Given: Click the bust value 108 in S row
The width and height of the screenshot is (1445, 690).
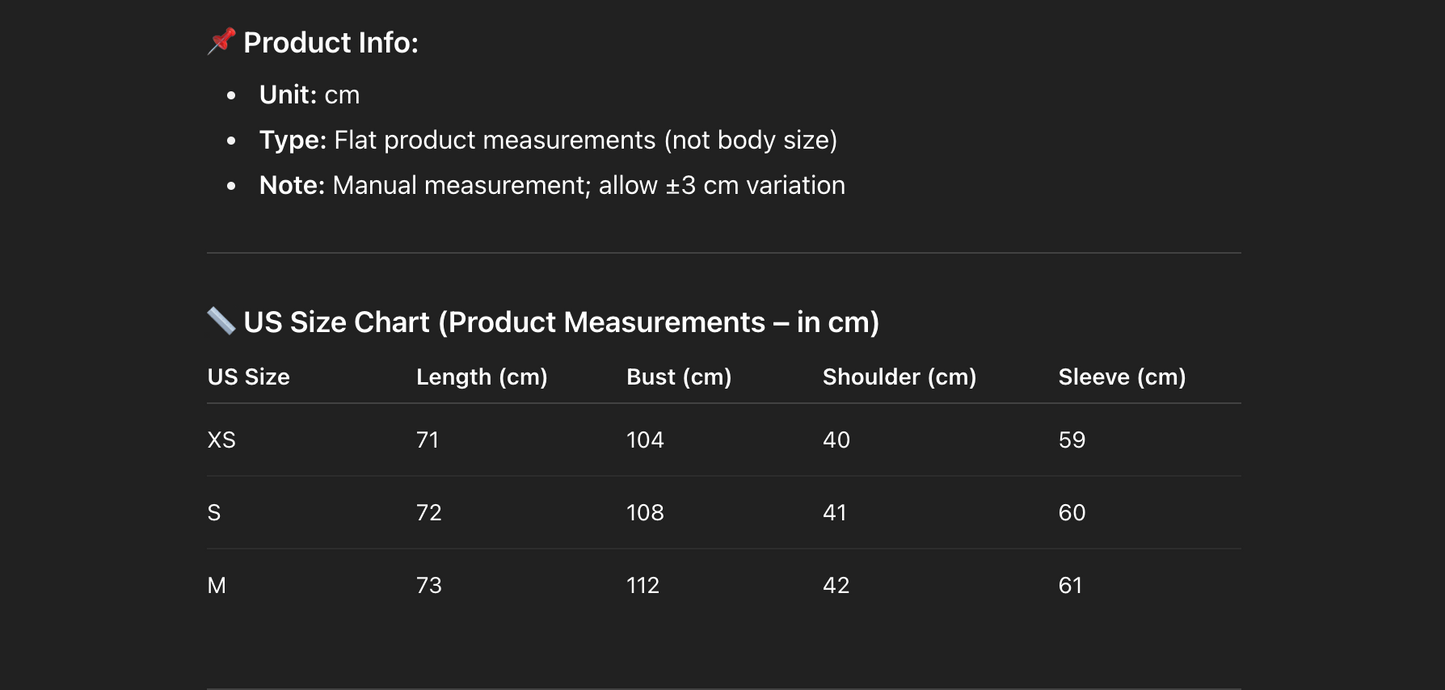Looking at the screenshot, I should click(x=645, y=513).
